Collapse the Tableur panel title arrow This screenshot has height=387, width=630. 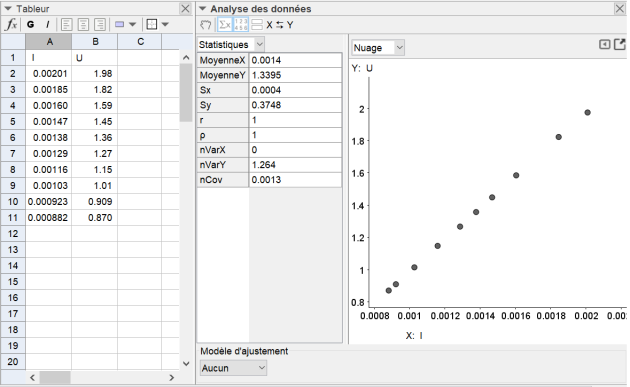[8, 8]
